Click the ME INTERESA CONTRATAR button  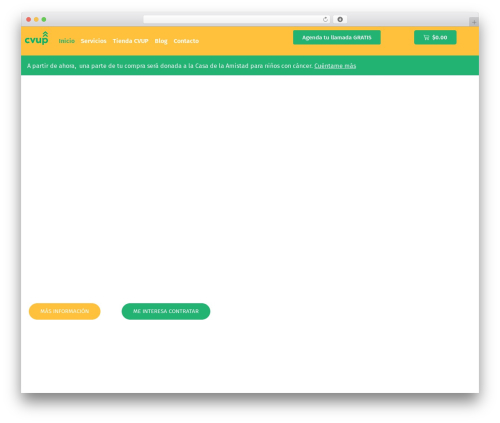pos(166,311)
